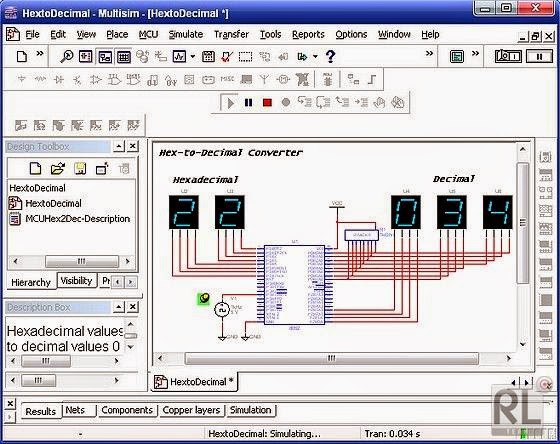Click the pause simulation switch button
Screen dimensions: 560x444
(x=539, y=56)
